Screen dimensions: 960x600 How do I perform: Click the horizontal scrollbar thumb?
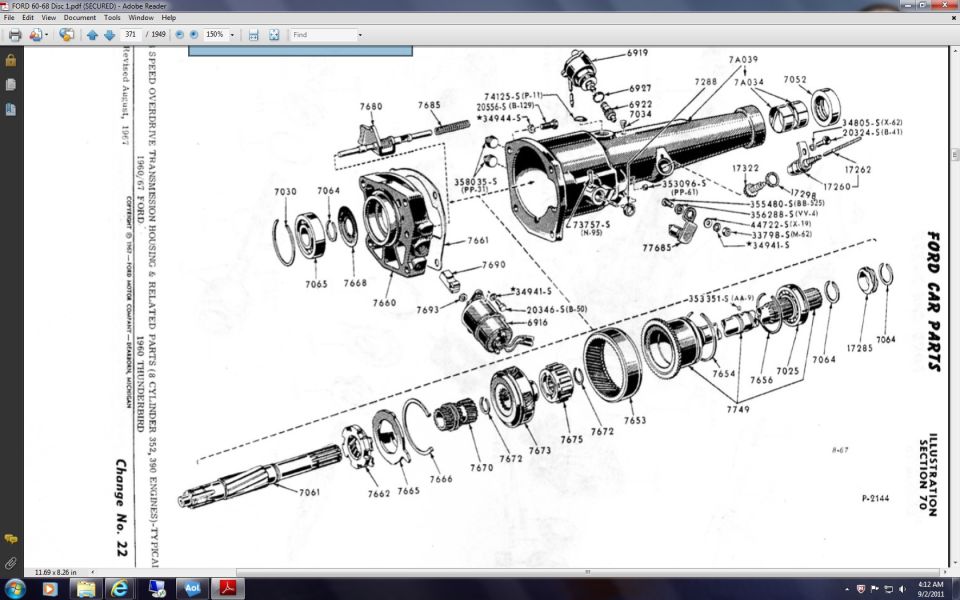(x=587, y=572)
